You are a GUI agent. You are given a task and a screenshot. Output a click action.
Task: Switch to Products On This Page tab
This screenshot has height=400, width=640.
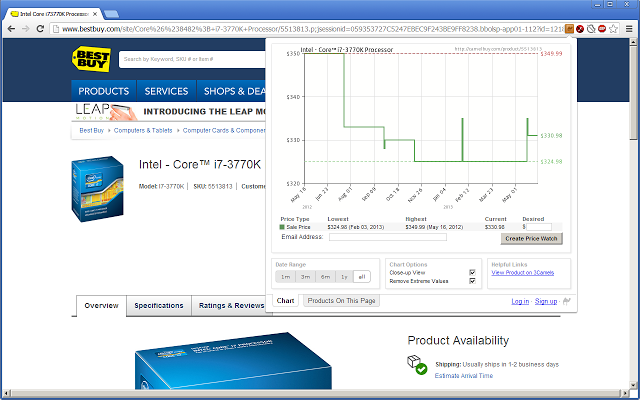click(x=341, y=301)
